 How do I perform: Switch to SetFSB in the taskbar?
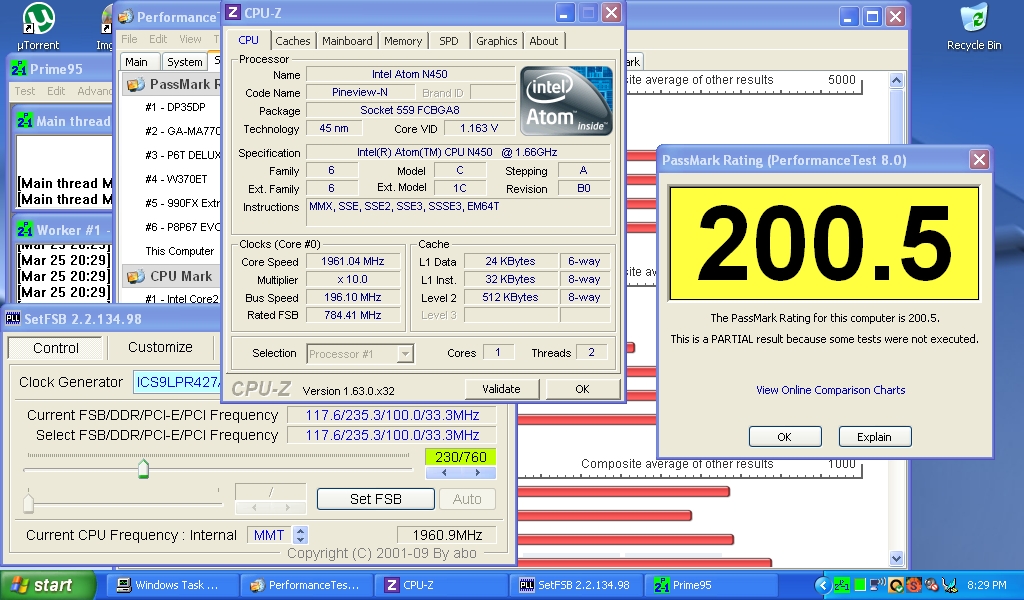577,585
